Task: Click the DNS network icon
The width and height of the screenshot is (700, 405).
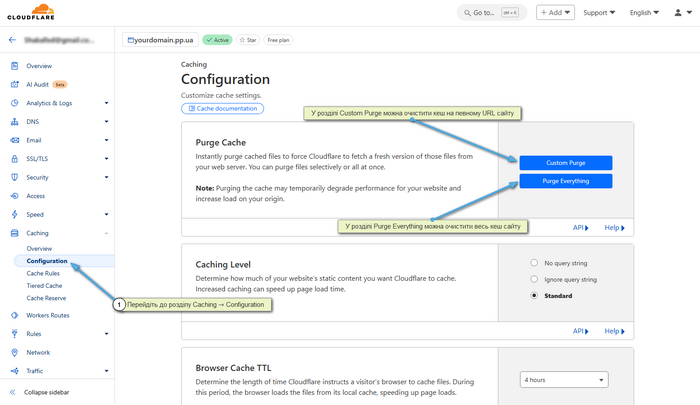Action: [x=14, y=121]
